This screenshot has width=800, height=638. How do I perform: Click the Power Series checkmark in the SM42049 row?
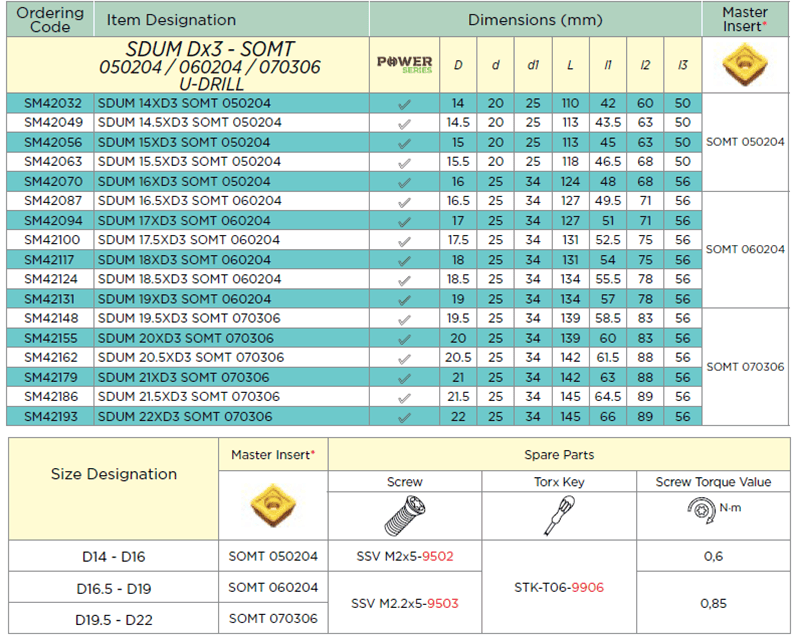click(404, 124)
